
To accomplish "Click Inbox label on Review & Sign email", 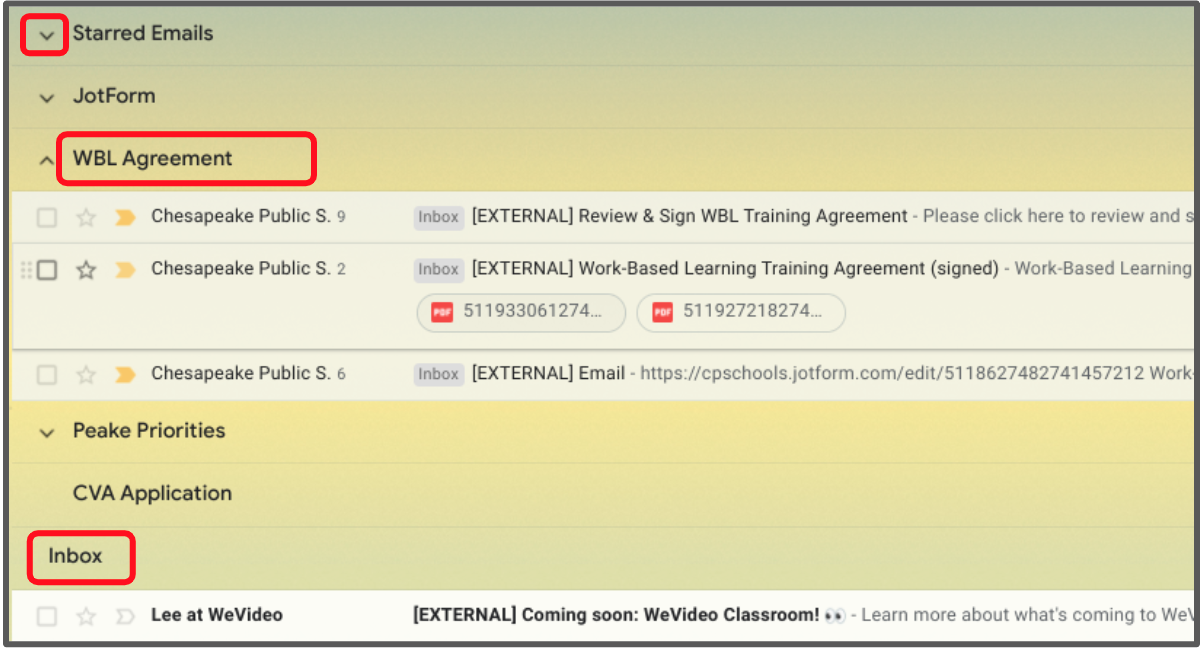I will click(x=439, y=217).
